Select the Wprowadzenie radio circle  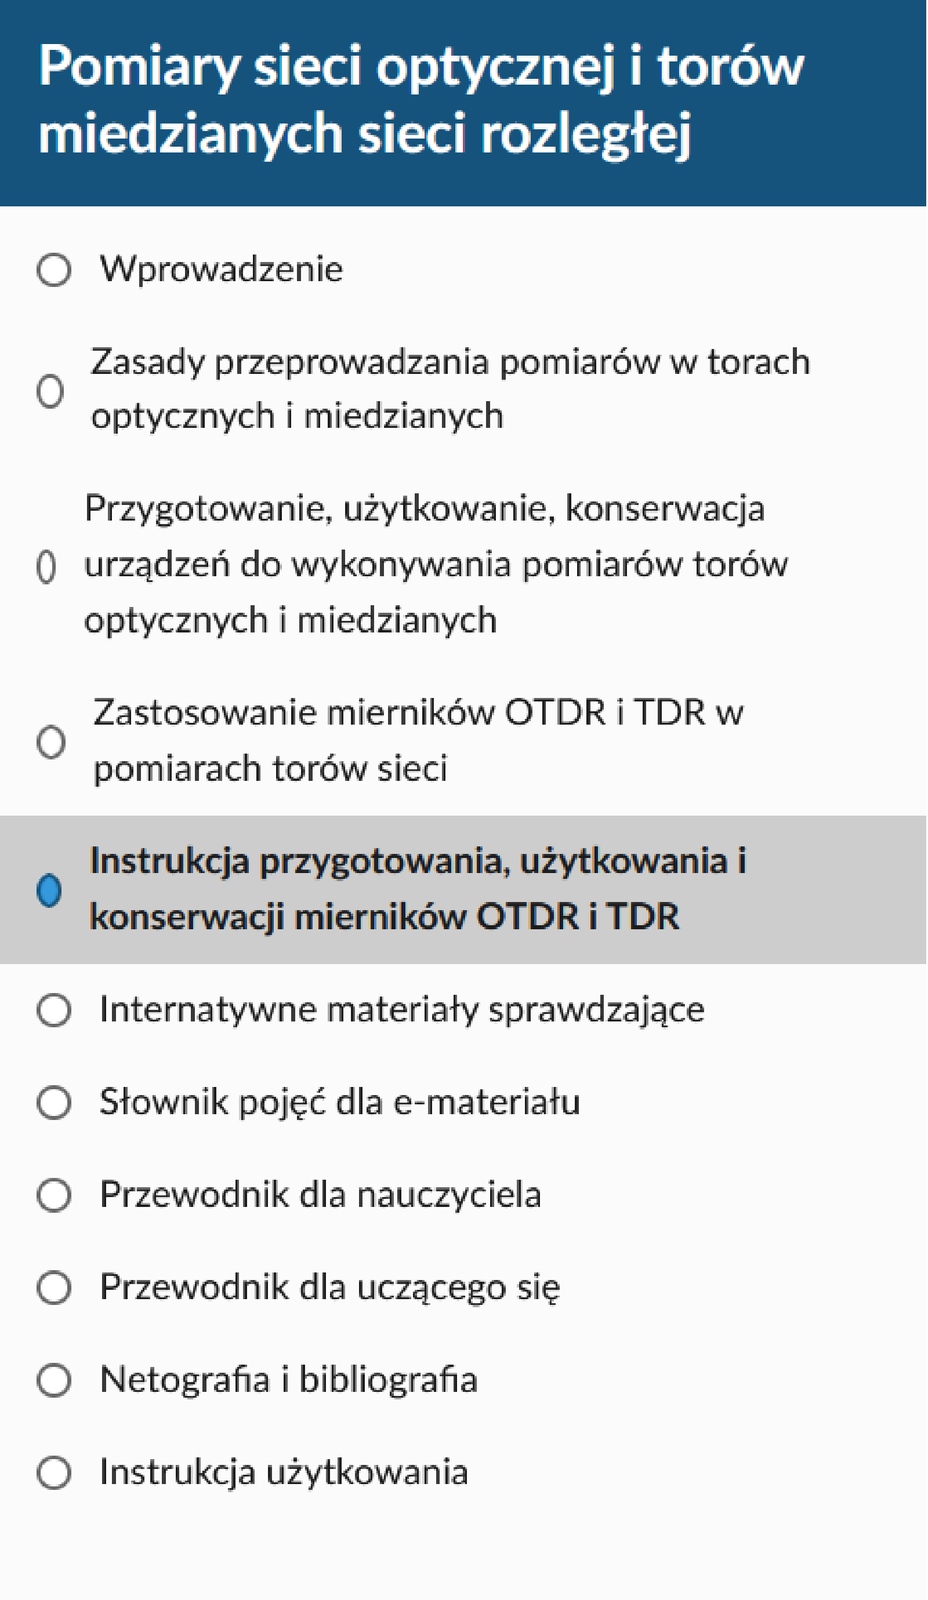click(54, 270)
